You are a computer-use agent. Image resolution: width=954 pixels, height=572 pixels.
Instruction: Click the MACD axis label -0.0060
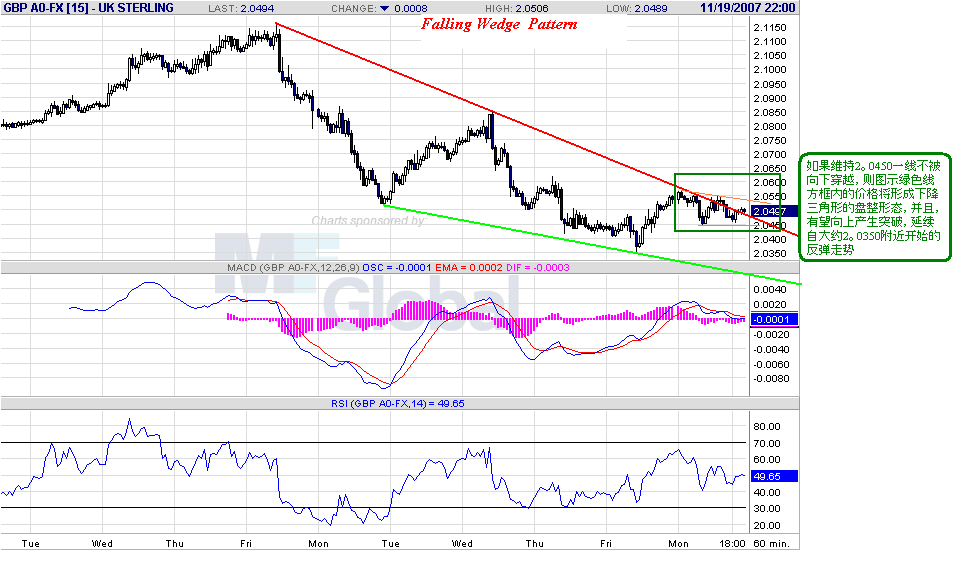[x=770, y=364]
